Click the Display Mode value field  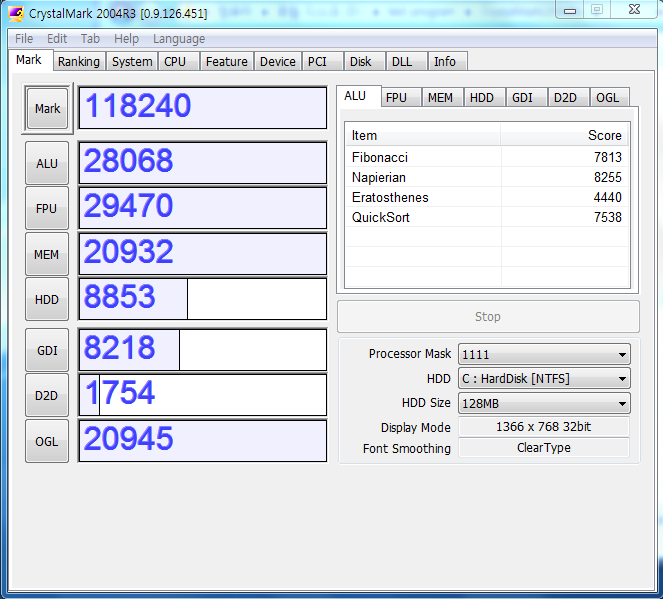pyautogui.click(x=544, y=427)
